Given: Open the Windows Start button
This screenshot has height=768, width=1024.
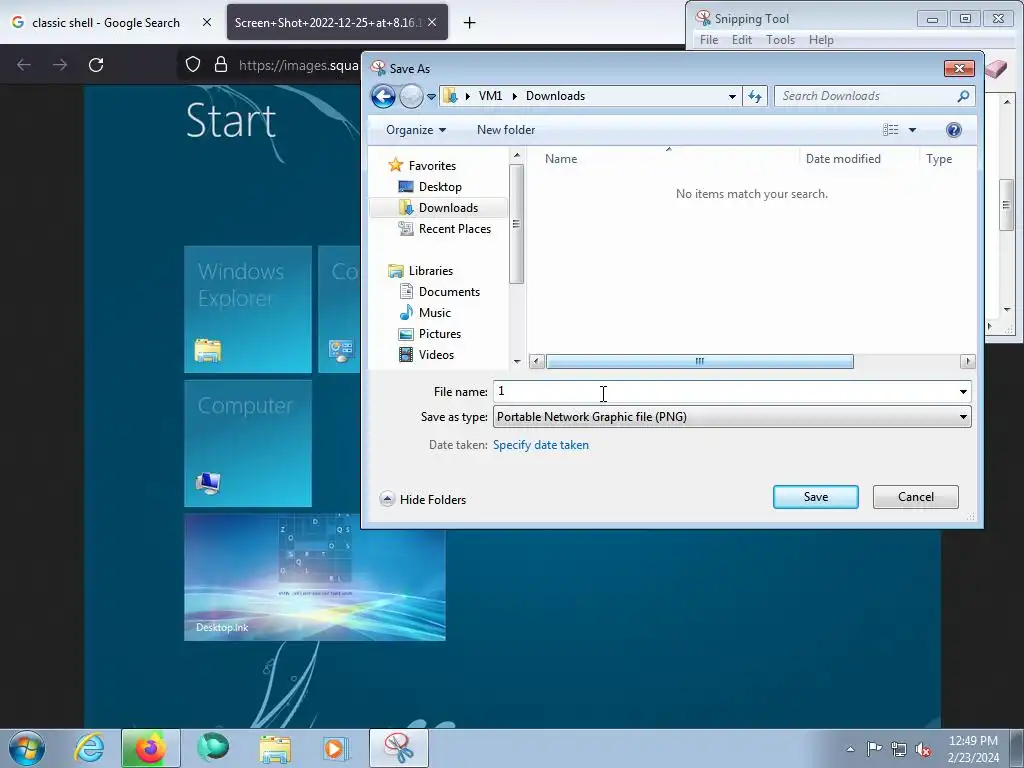Looking at the screenshot, I should [27, 748].
